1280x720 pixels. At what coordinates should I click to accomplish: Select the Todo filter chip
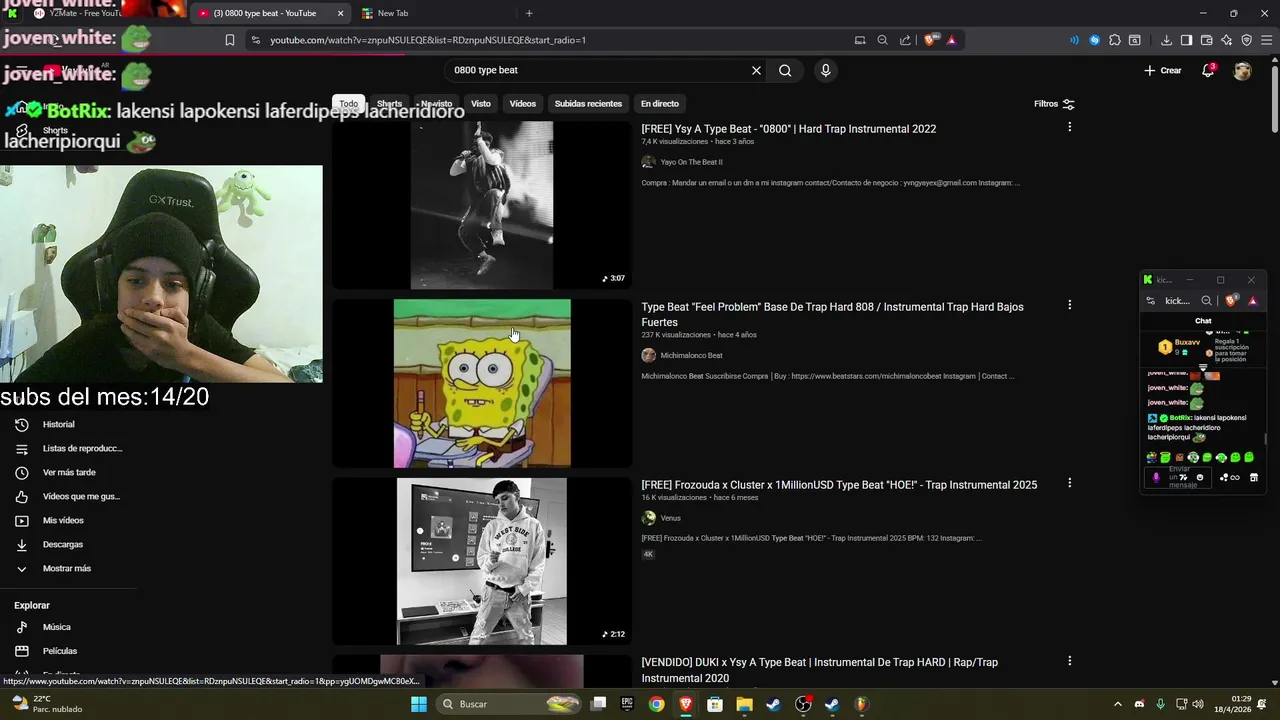pyautogui.click(x=348, y=104)
